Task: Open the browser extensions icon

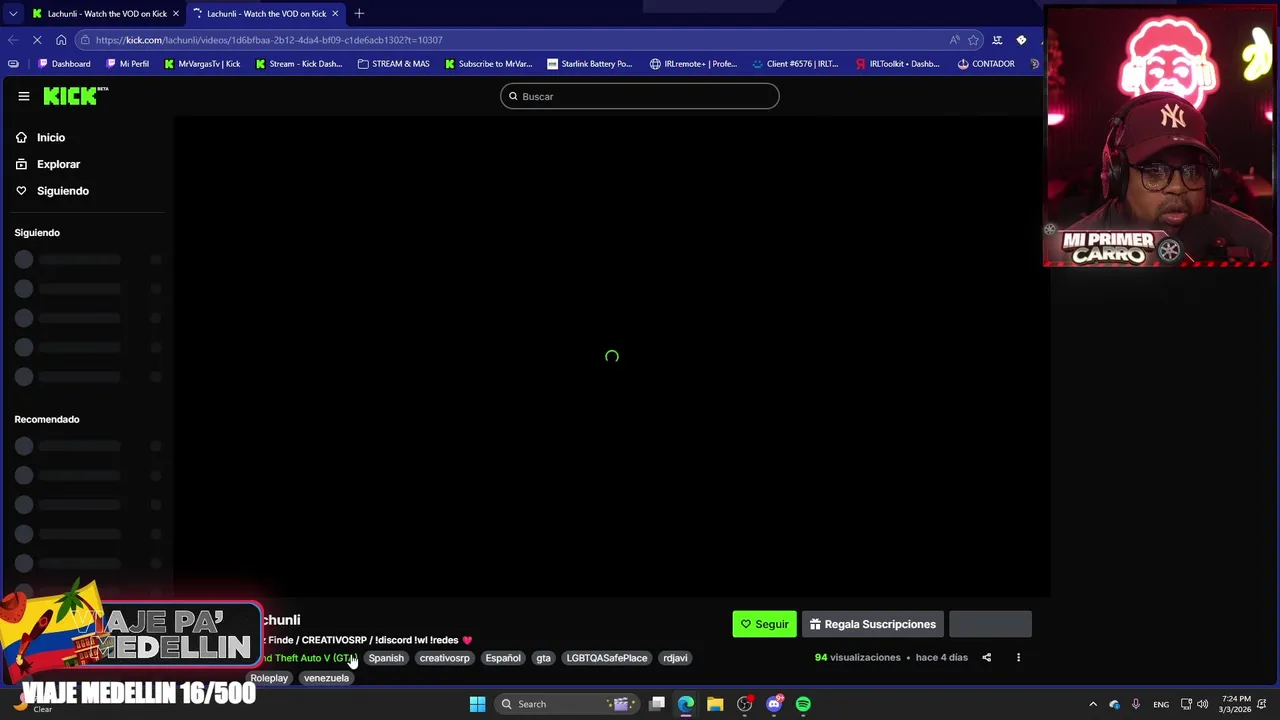Action: click(x=1021, y=40)
